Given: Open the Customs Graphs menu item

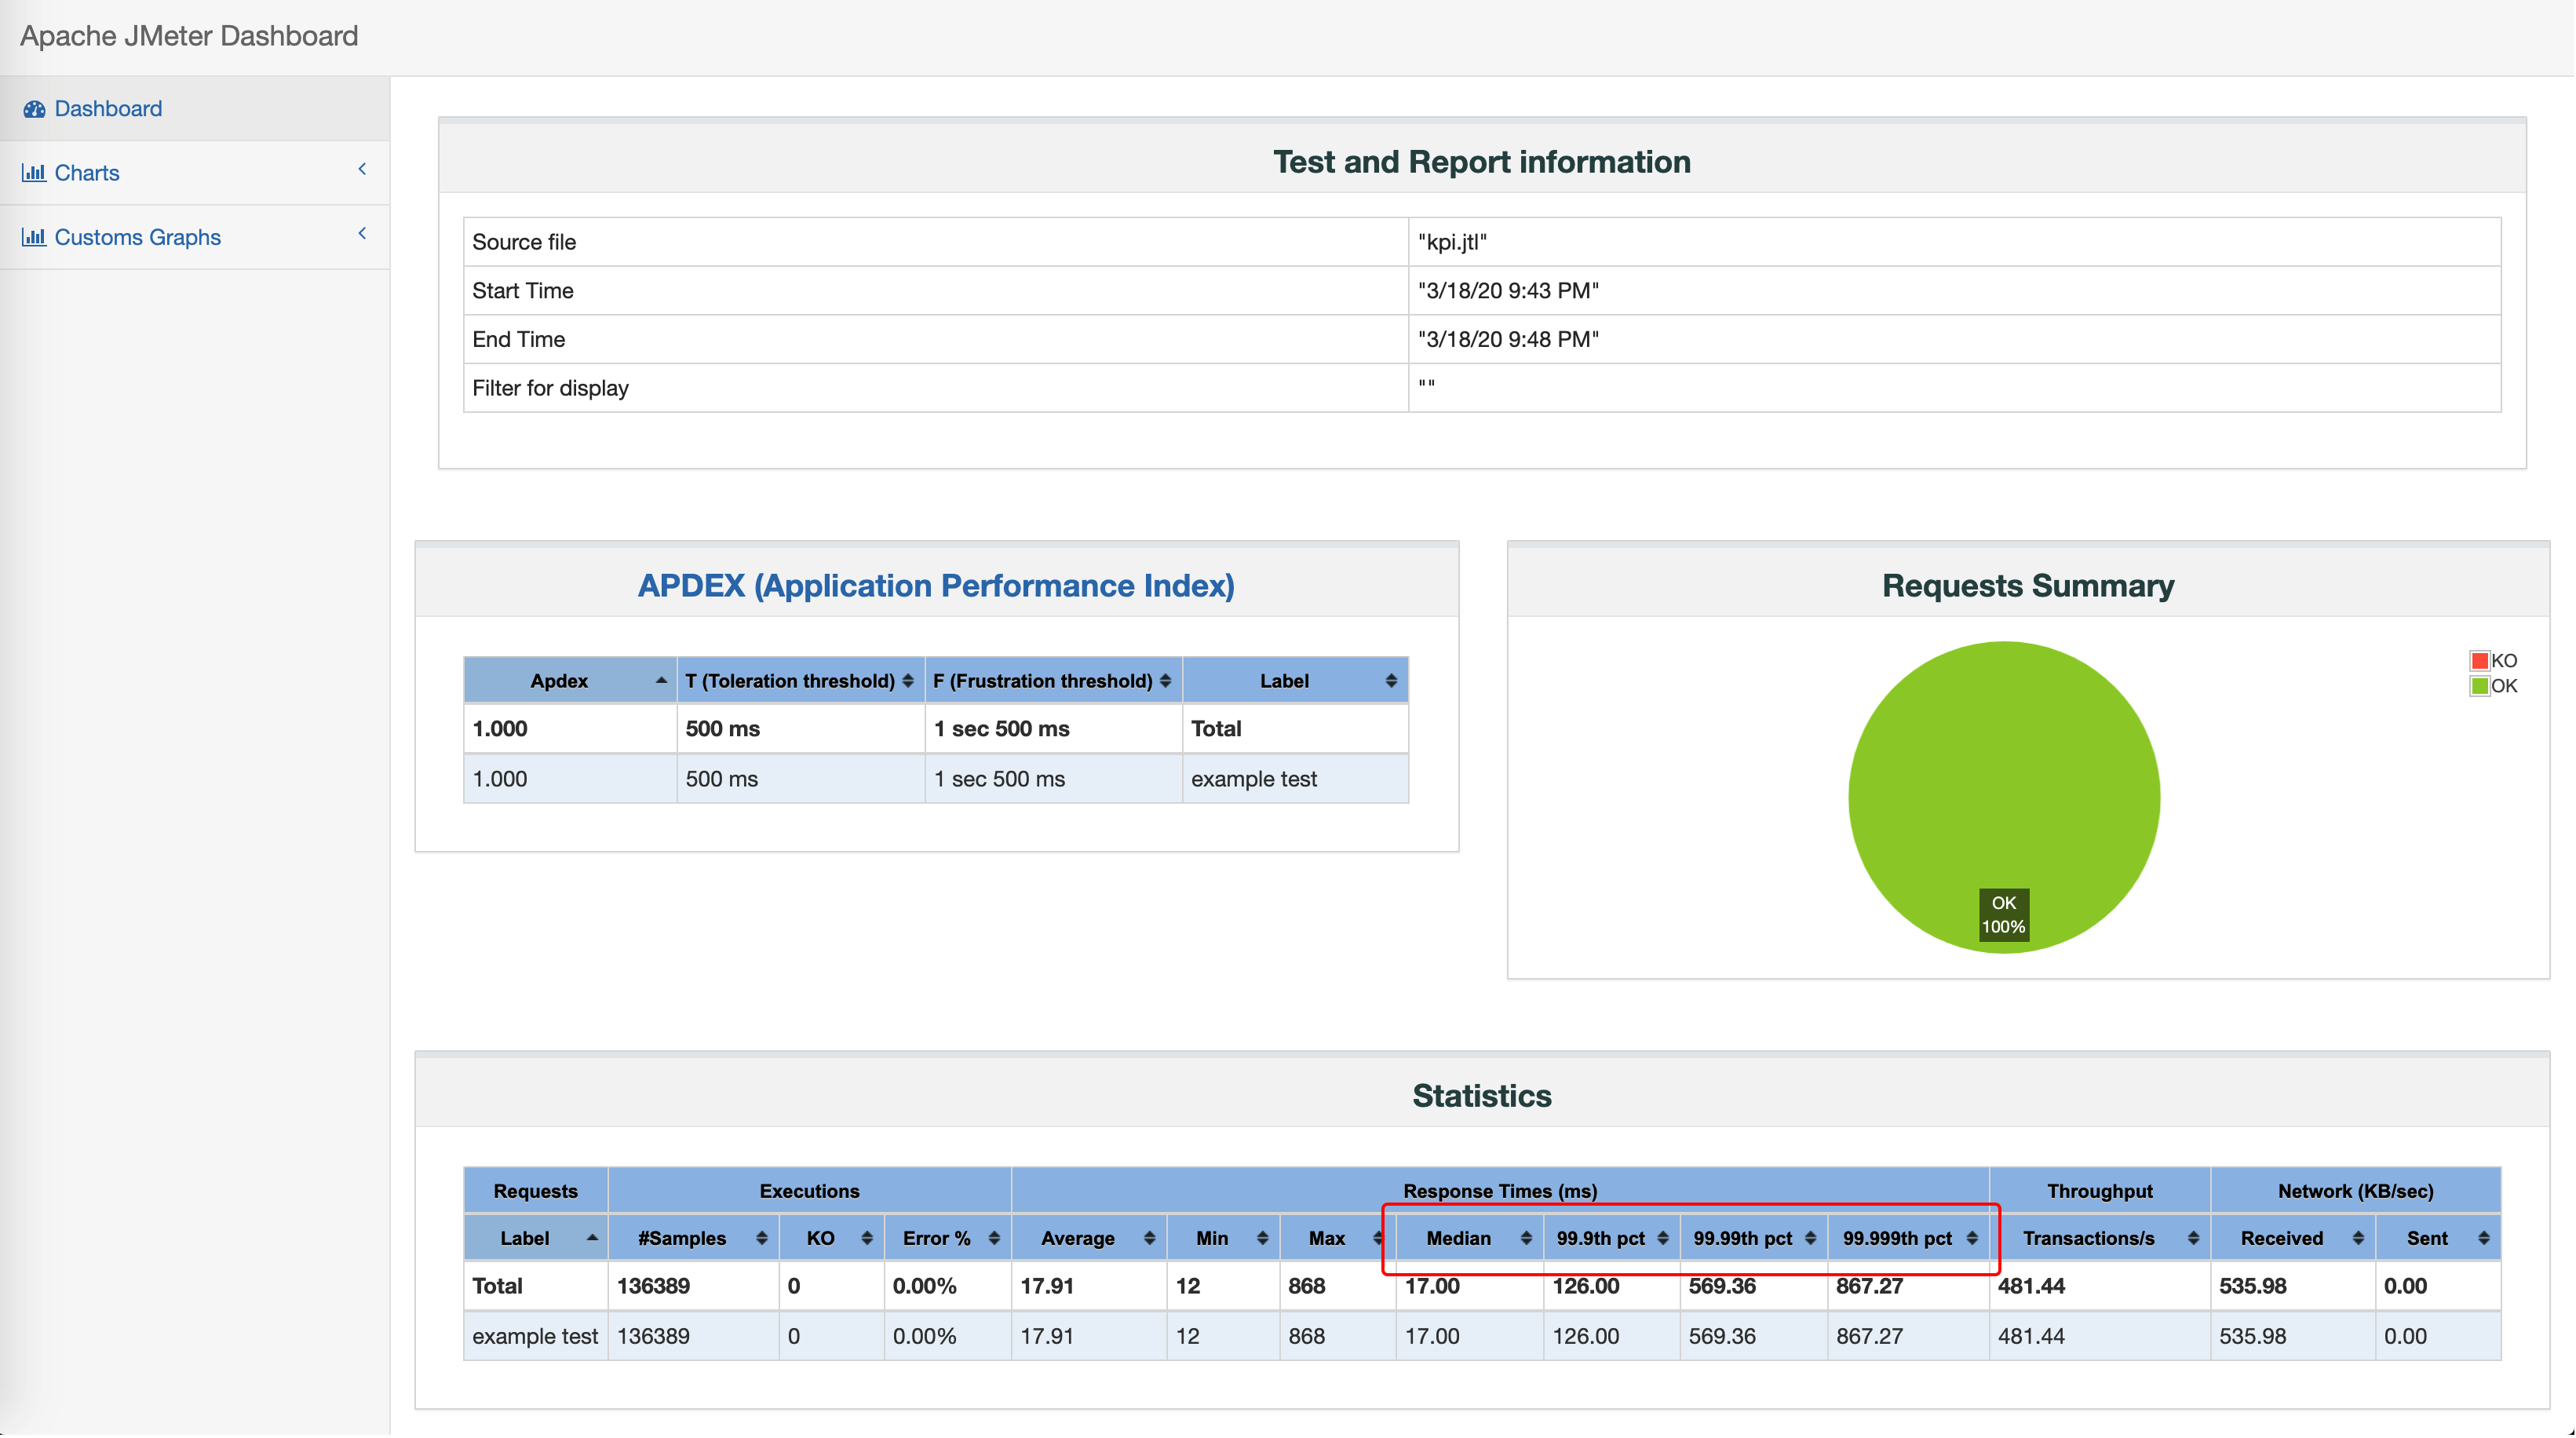Looking at the screenshot, I should 137,237.
